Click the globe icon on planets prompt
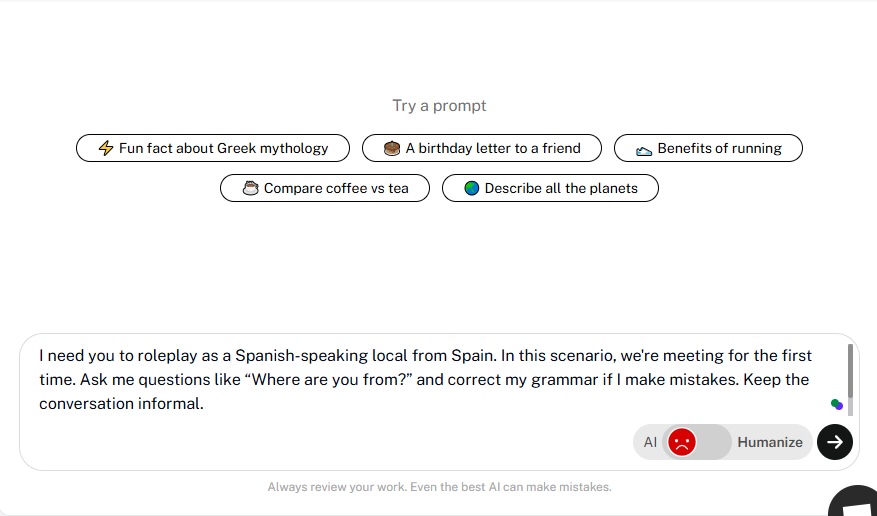Viewport: 877px width, 516px height. click(x=471, y=188)
